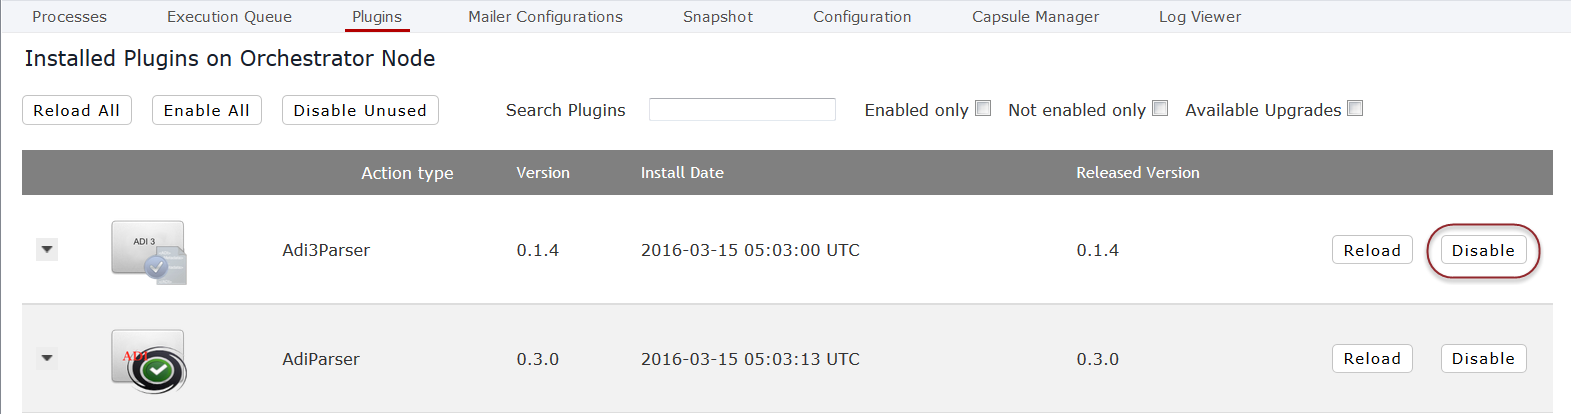Disable the Adi3Parser plugin
The width and height of the screenshot is (1571, 414).
click(1483, 250)
